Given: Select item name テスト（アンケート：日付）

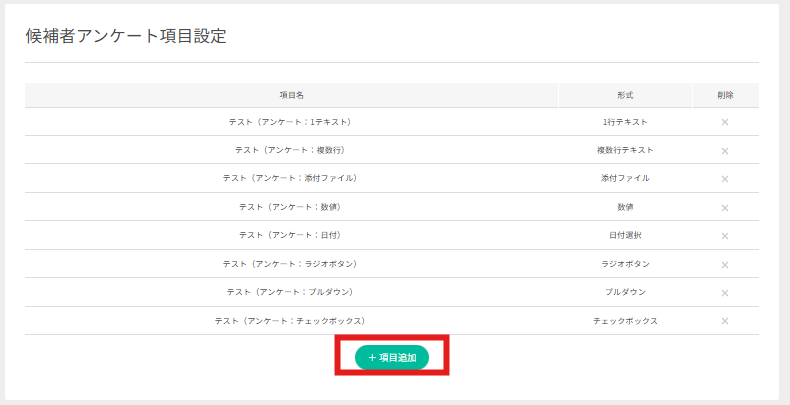Looking at the screenshot, I should click(290, 235).
